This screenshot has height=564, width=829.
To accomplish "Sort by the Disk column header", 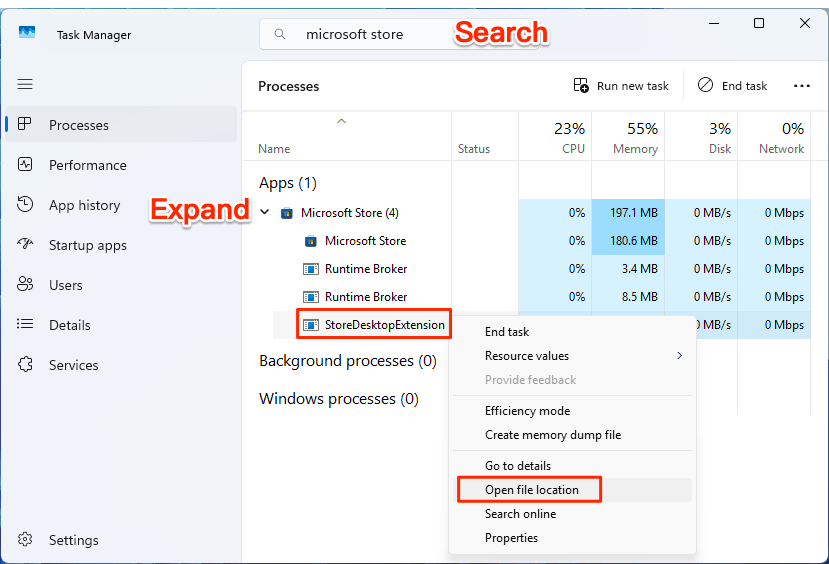I will click(x=701, y=136).
